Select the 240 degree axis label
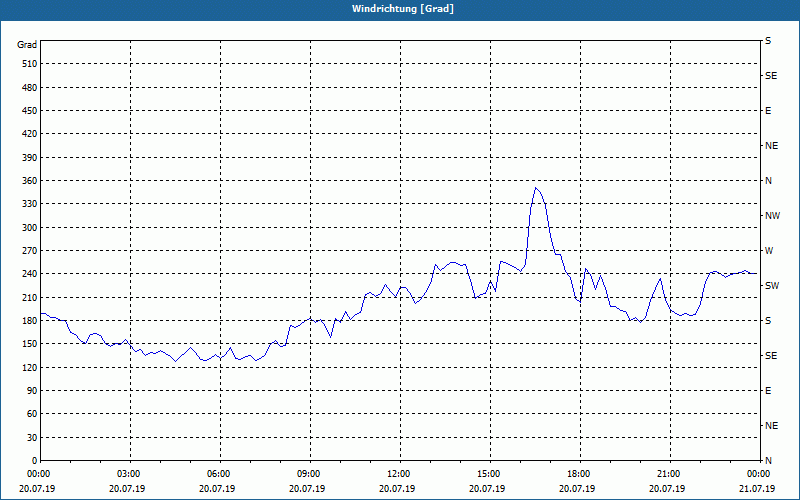800x500 pixels. click(x=30, y=274)
